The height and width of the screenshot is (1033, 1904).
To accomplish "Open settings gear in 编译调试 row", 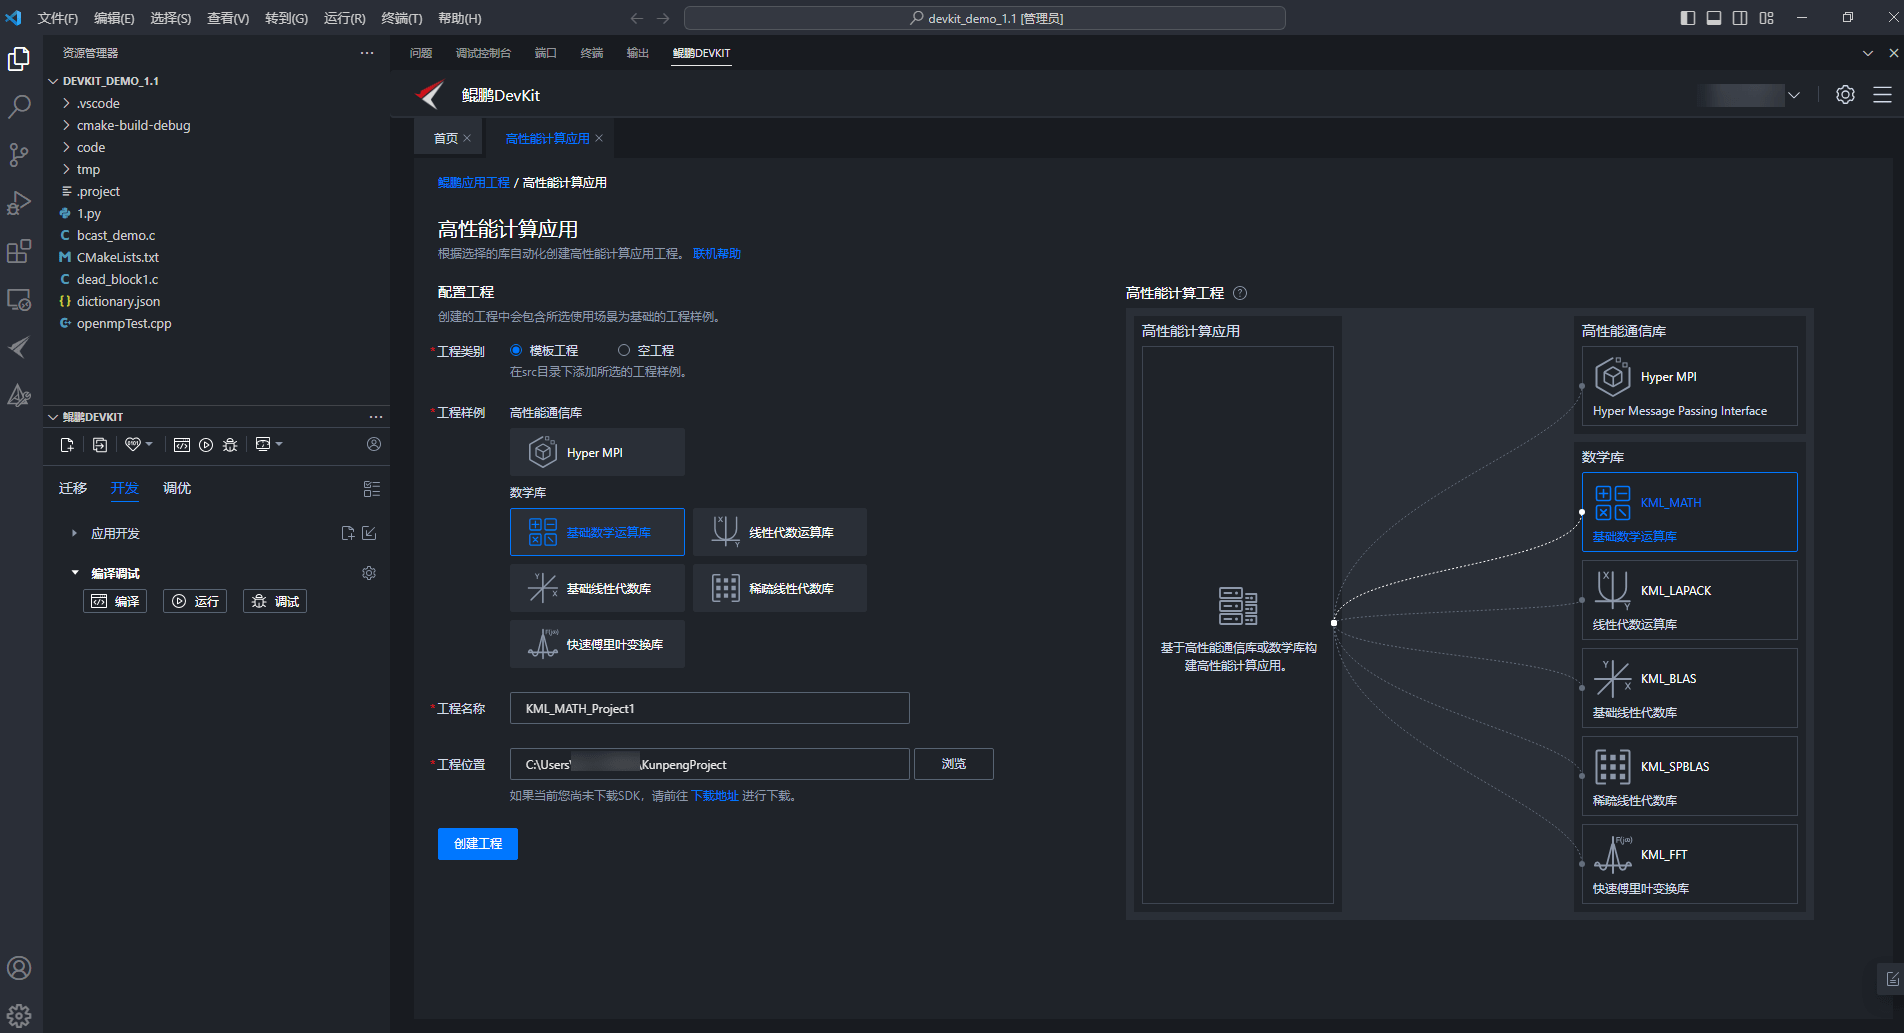I will 369,573.
